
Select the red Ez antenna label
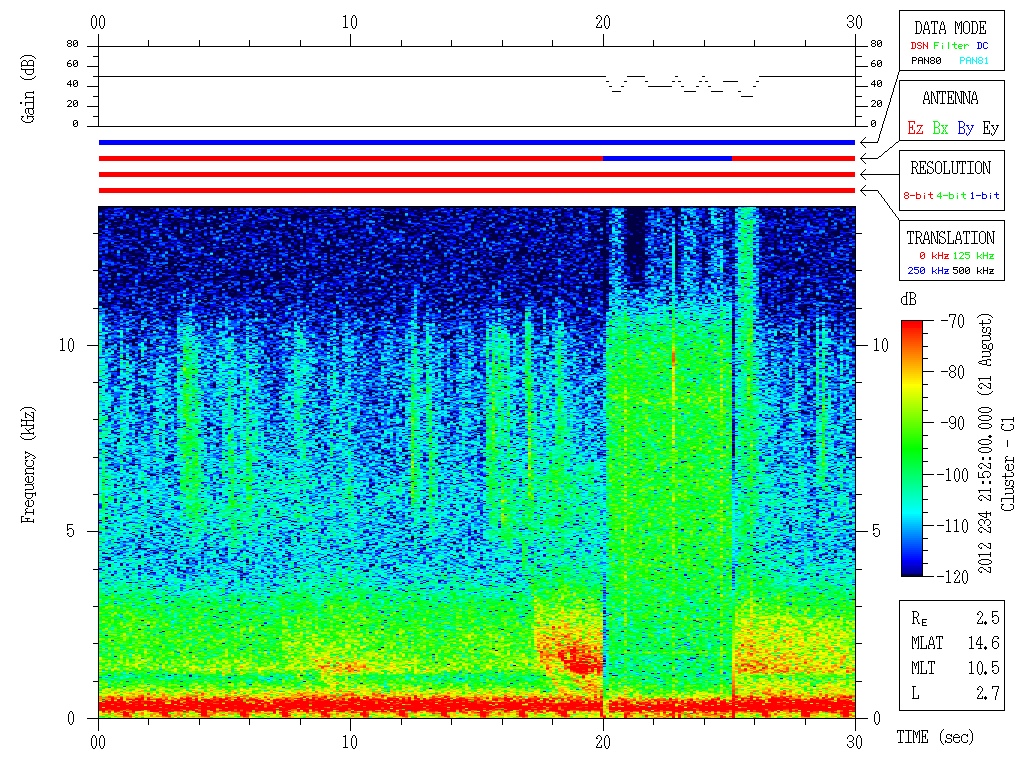[915, 128]
